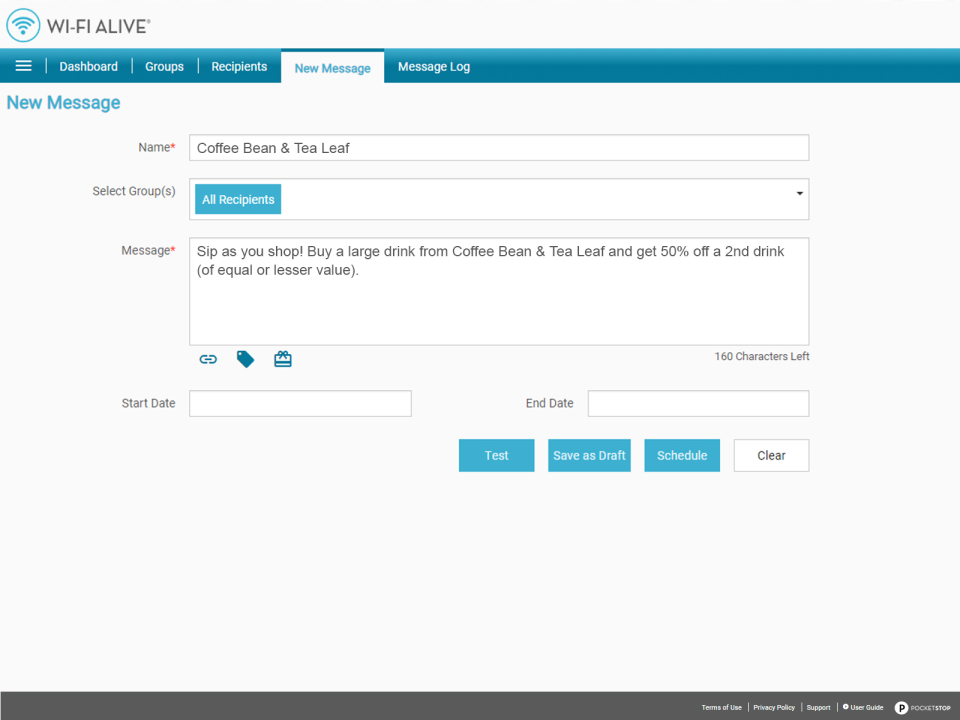This screenshot has width=960, height=720.
Task: Switch to the Groups tab
Action: coord(164,66)
